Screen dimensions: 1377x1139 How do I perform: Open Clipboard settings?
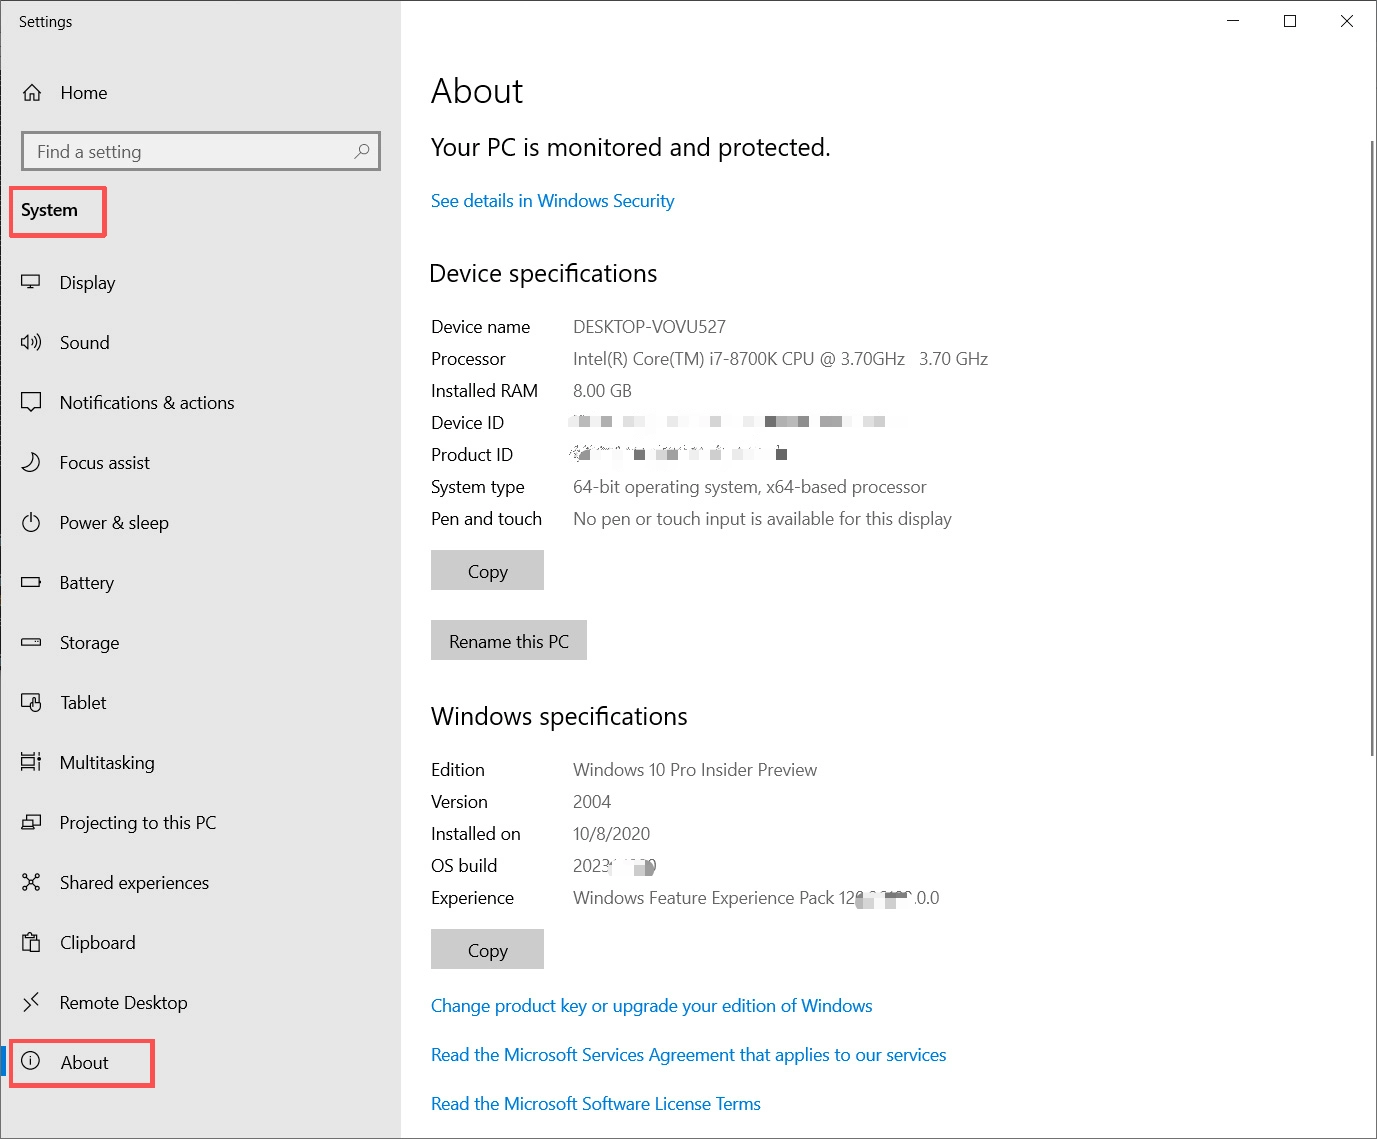tap(200, 943)
